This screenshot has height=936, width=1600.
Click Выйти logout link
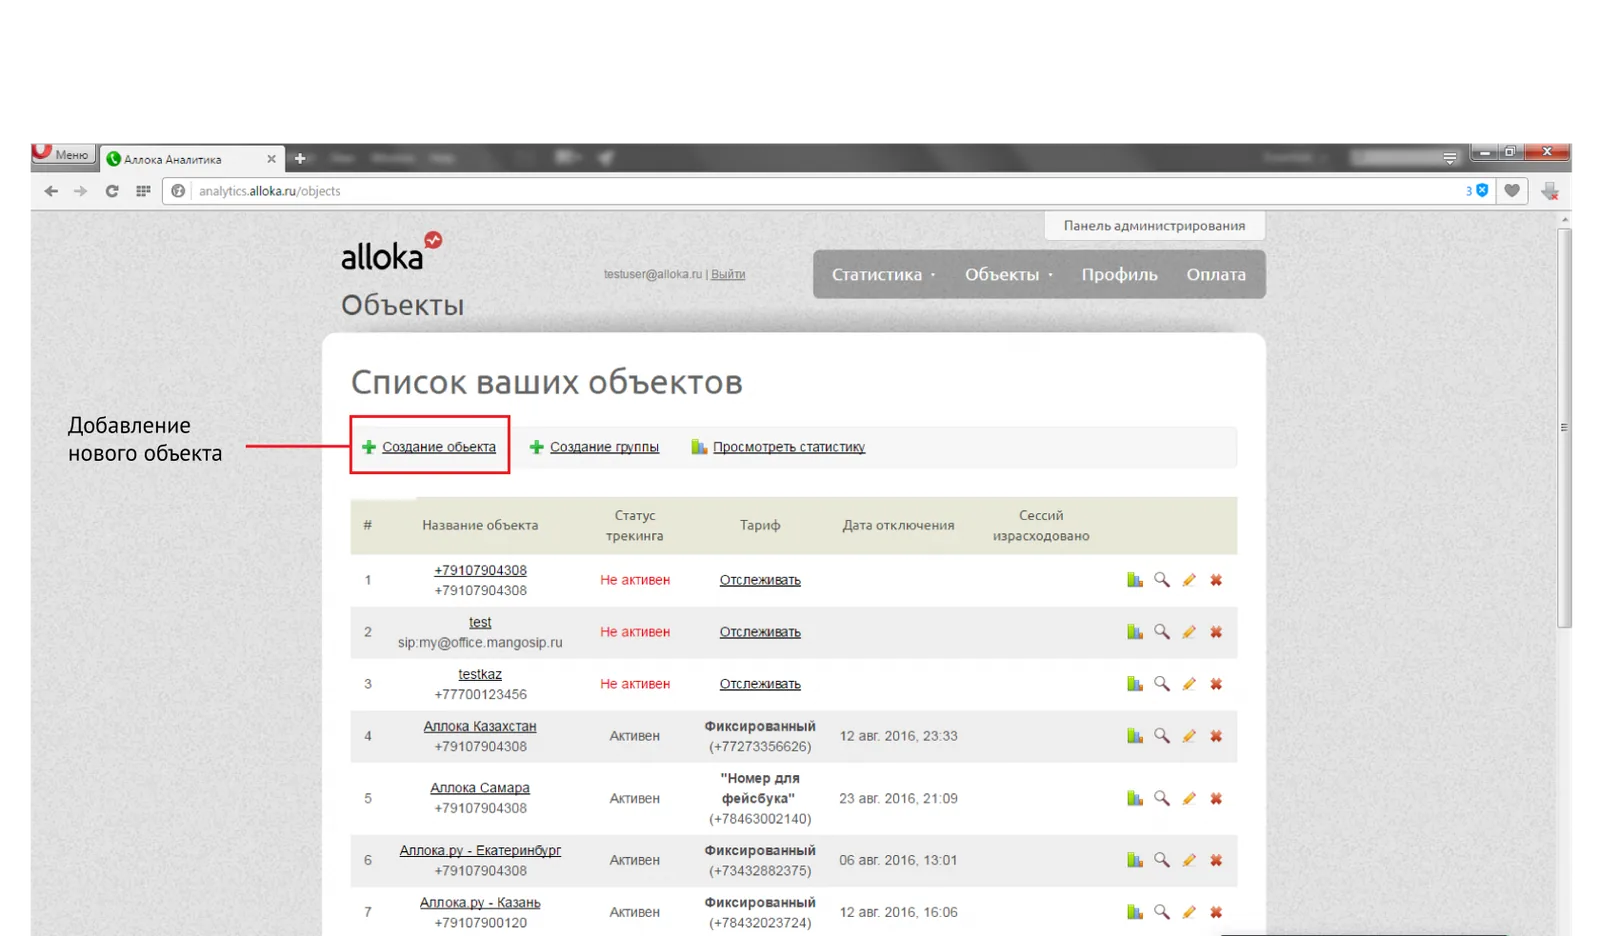[x=728, y=274]
